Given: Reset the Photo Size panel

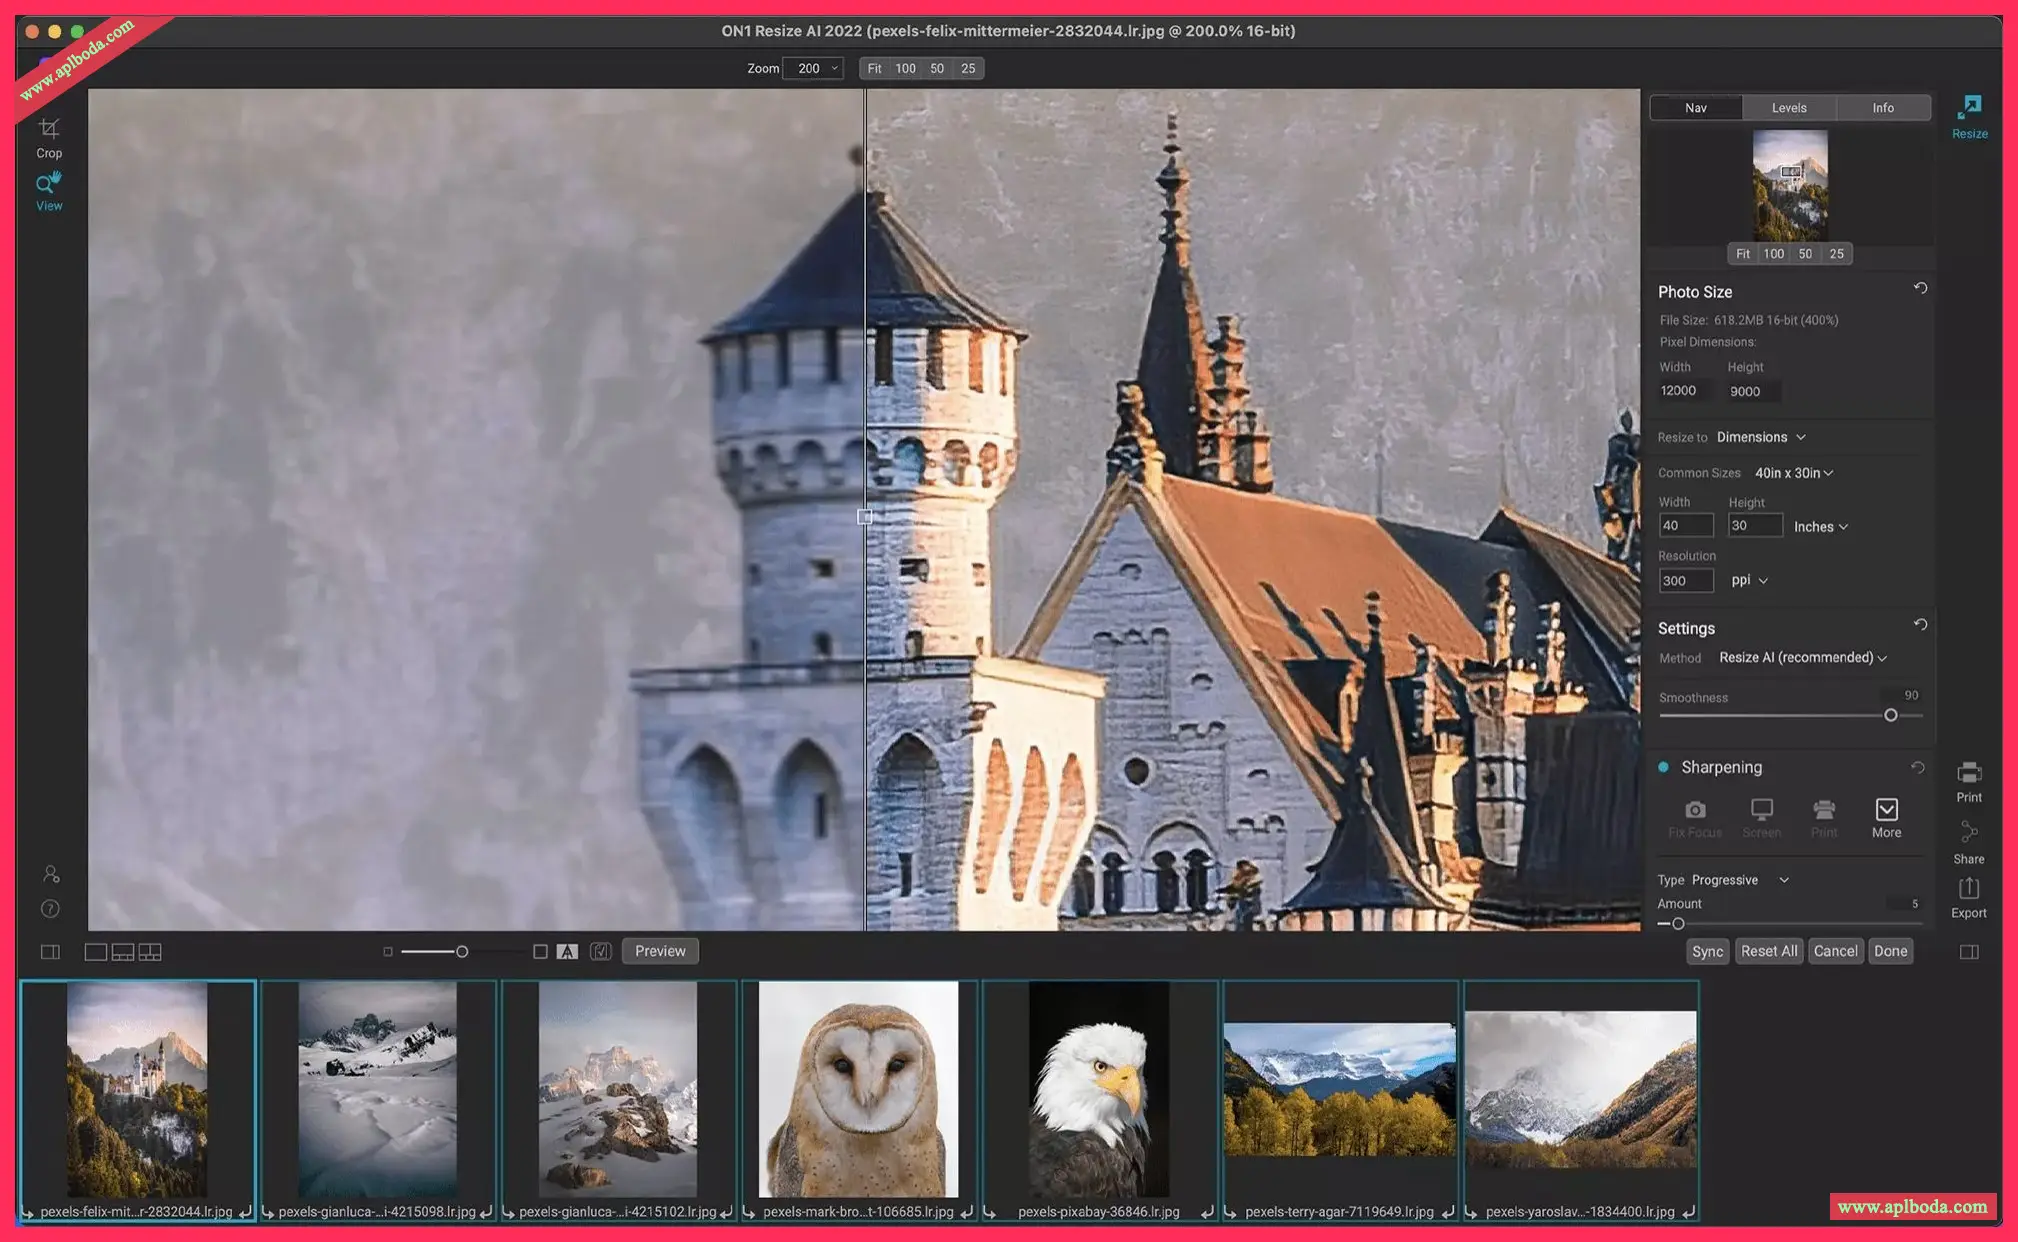Looking at the screenshot, I should (1920, 289).
